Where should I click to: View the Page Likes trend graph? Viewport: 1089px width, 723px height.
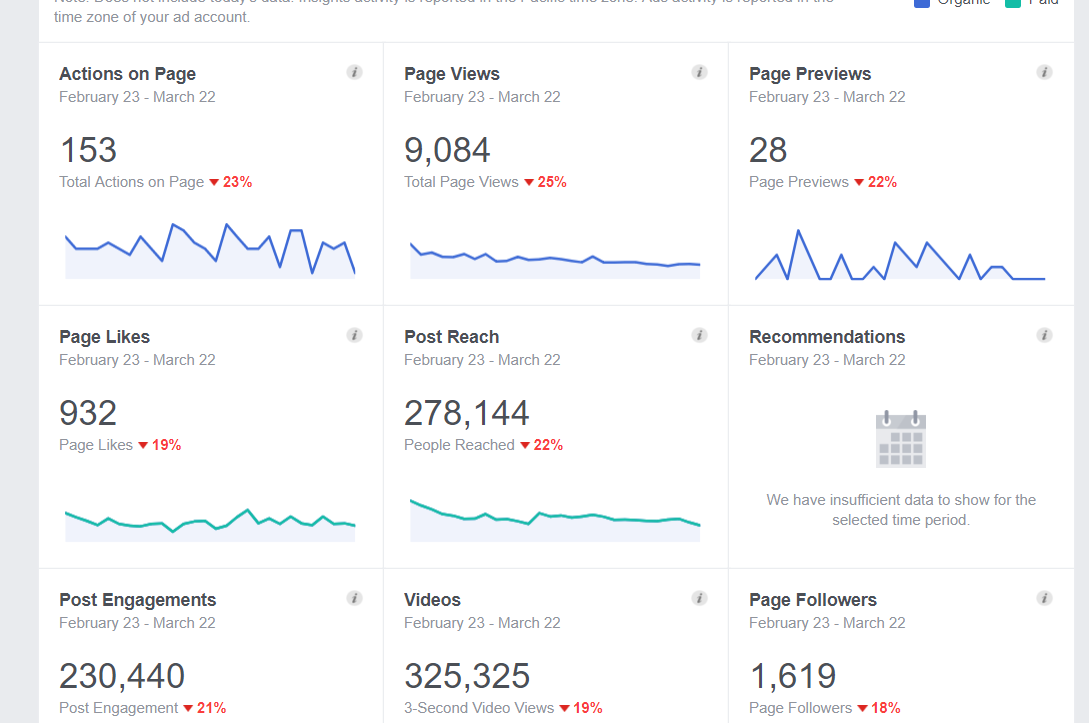tap(210, 525)
